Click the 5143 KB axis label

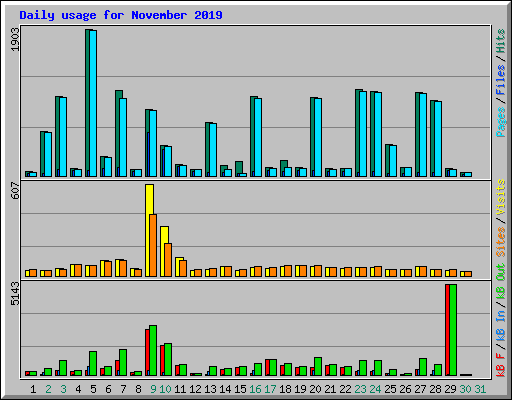click(x=15, y=294)
